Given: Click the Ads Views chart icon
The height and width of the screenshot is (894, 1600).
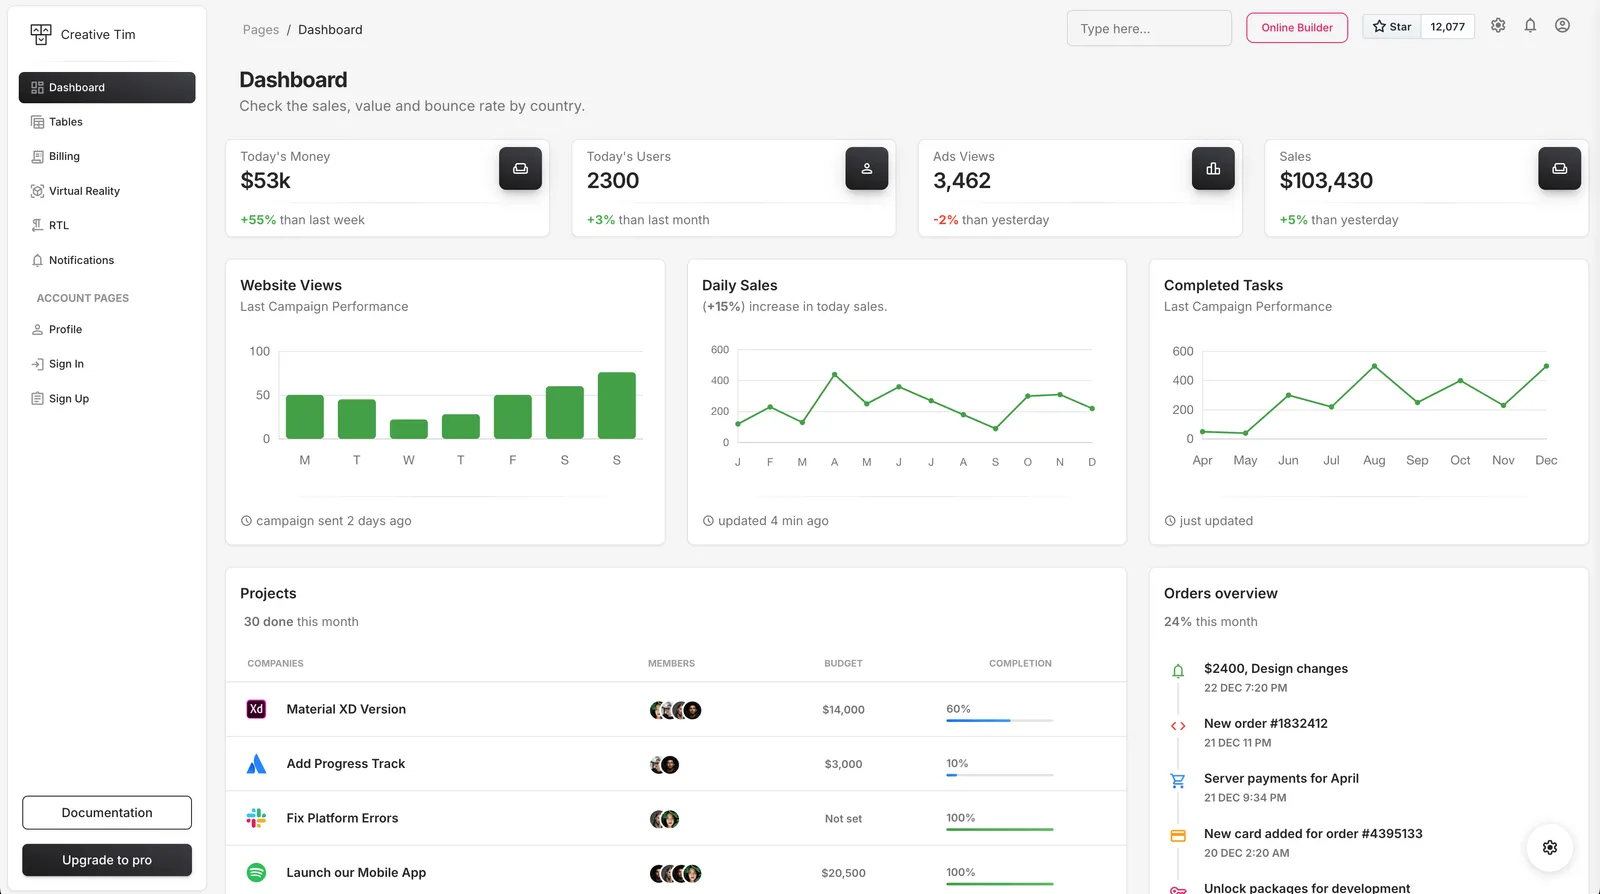Looking at the screenshot, I should [x=1213, y=168].
